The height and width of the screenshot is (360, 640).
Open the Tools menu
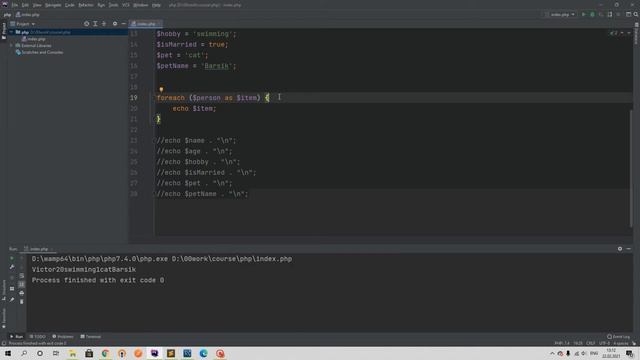click(113, 5)
